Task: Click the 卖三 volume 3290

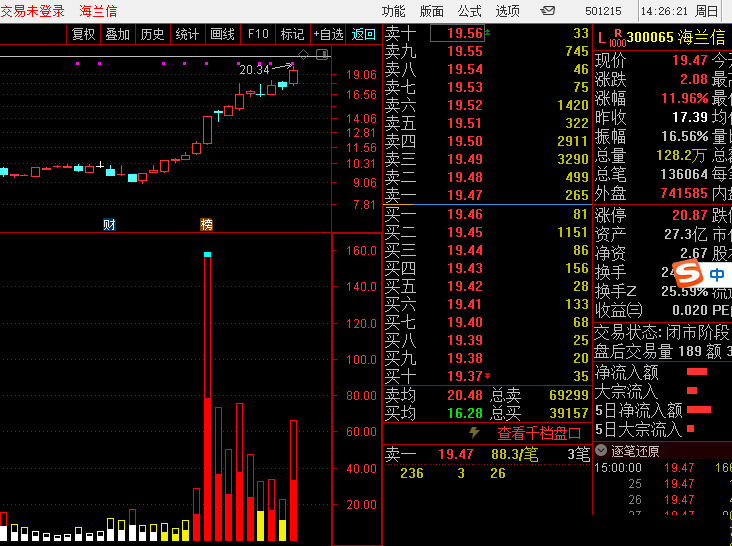Action: (573, 159)
